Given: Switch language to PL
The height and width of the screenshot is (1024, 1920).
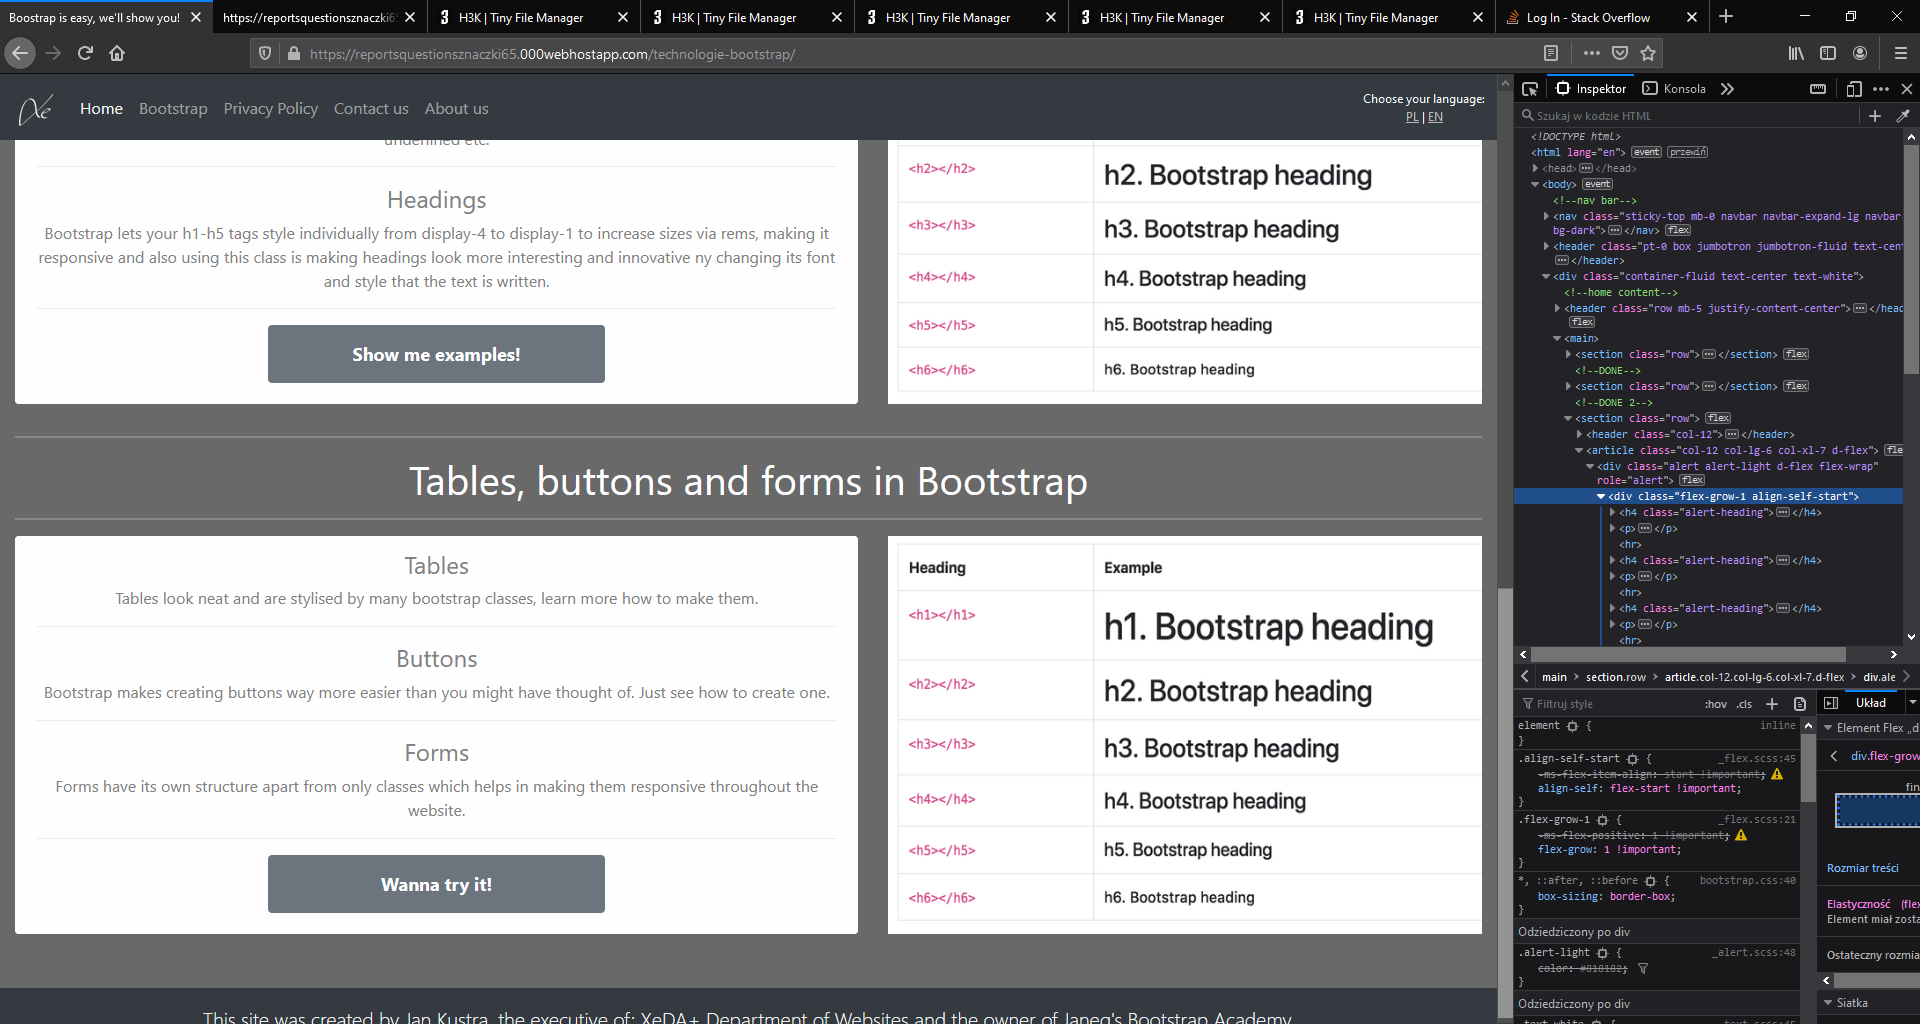Looking at the screenshot, I should [x=1412, y=117].
